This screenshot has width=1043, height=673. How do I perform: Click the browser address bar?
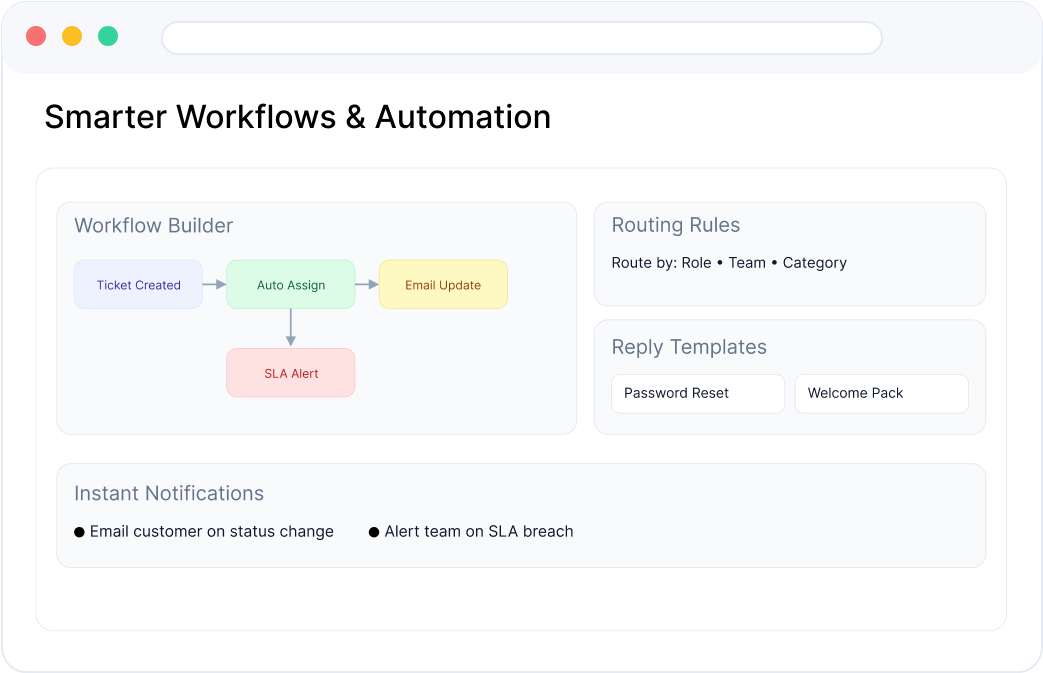[x=522, y=38]
